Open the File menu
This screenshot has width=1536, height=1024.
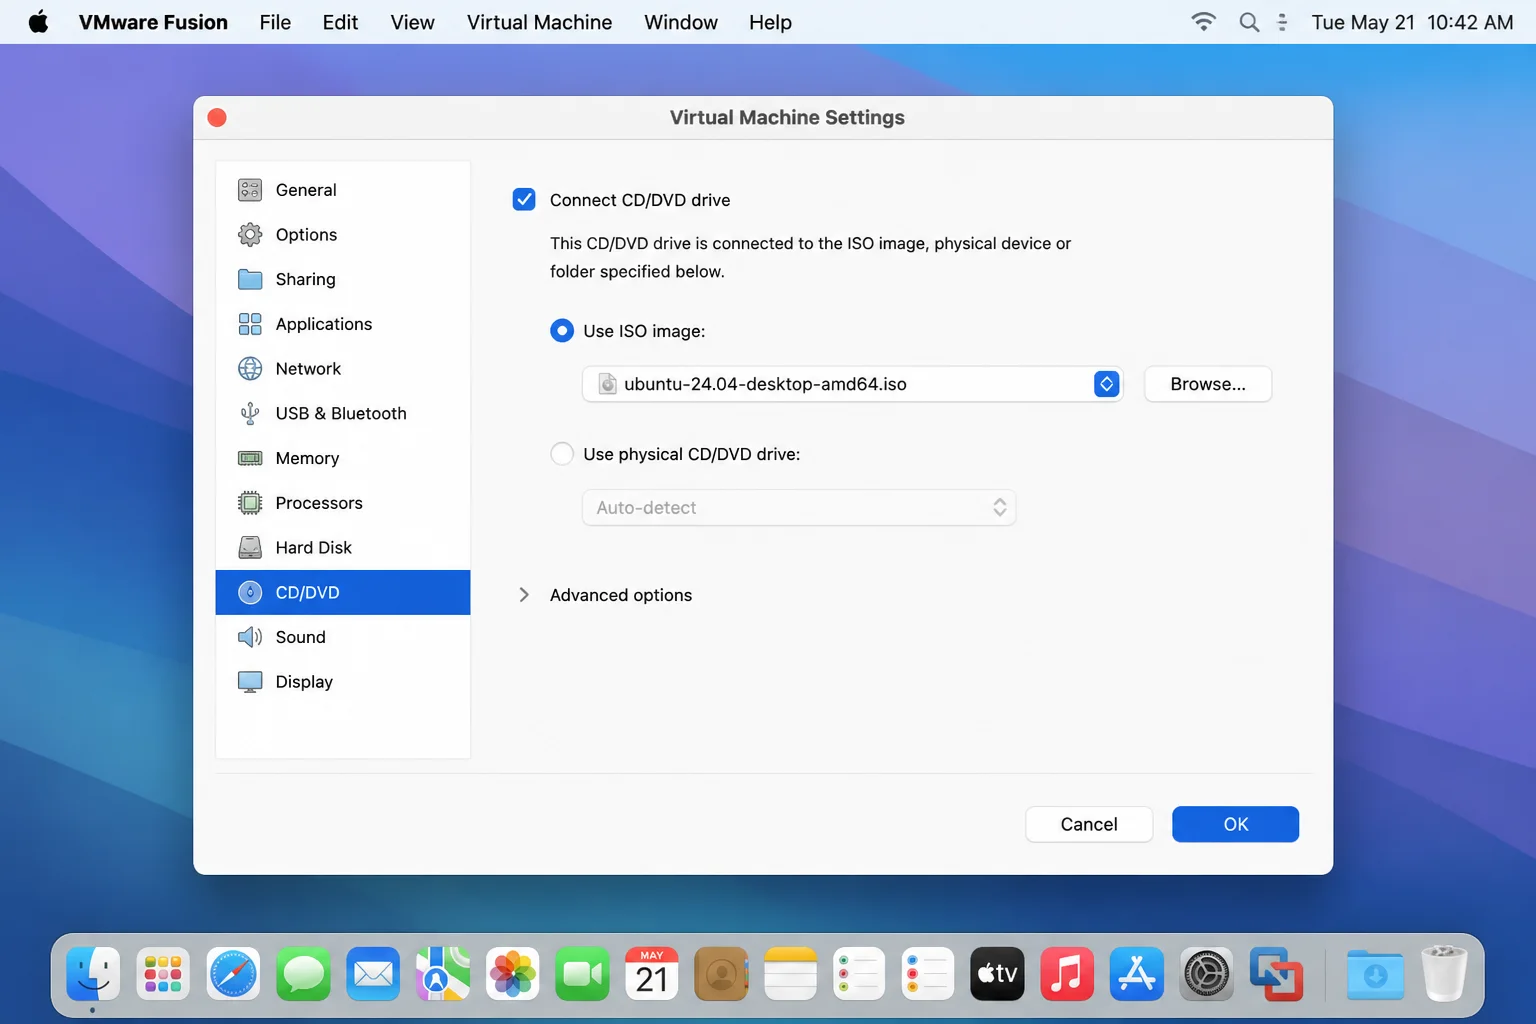click(275, 22)
